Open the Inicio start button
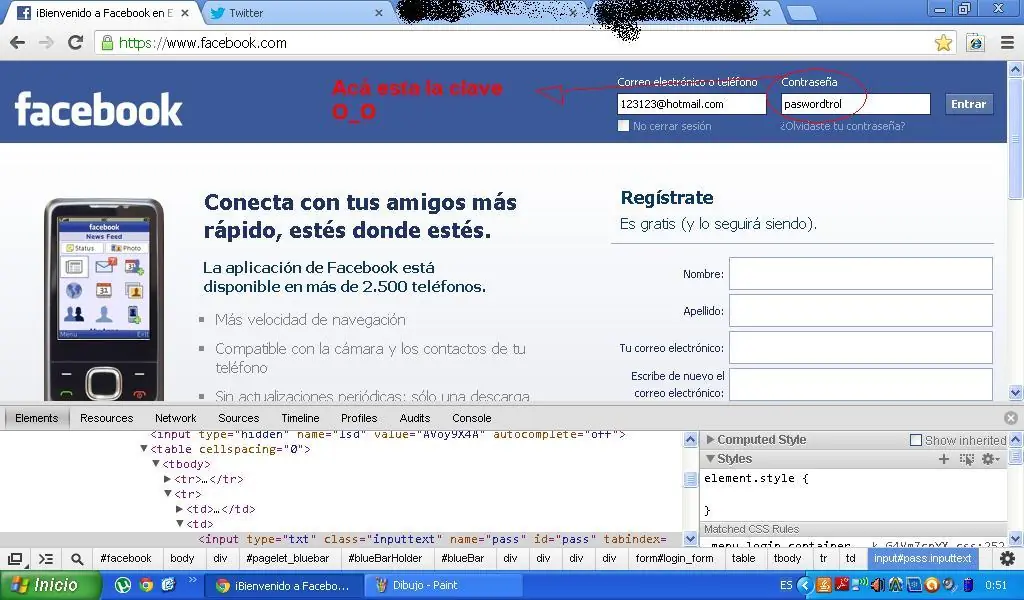The width and height of the screenshot is (1024, 600). coord(51,585)
